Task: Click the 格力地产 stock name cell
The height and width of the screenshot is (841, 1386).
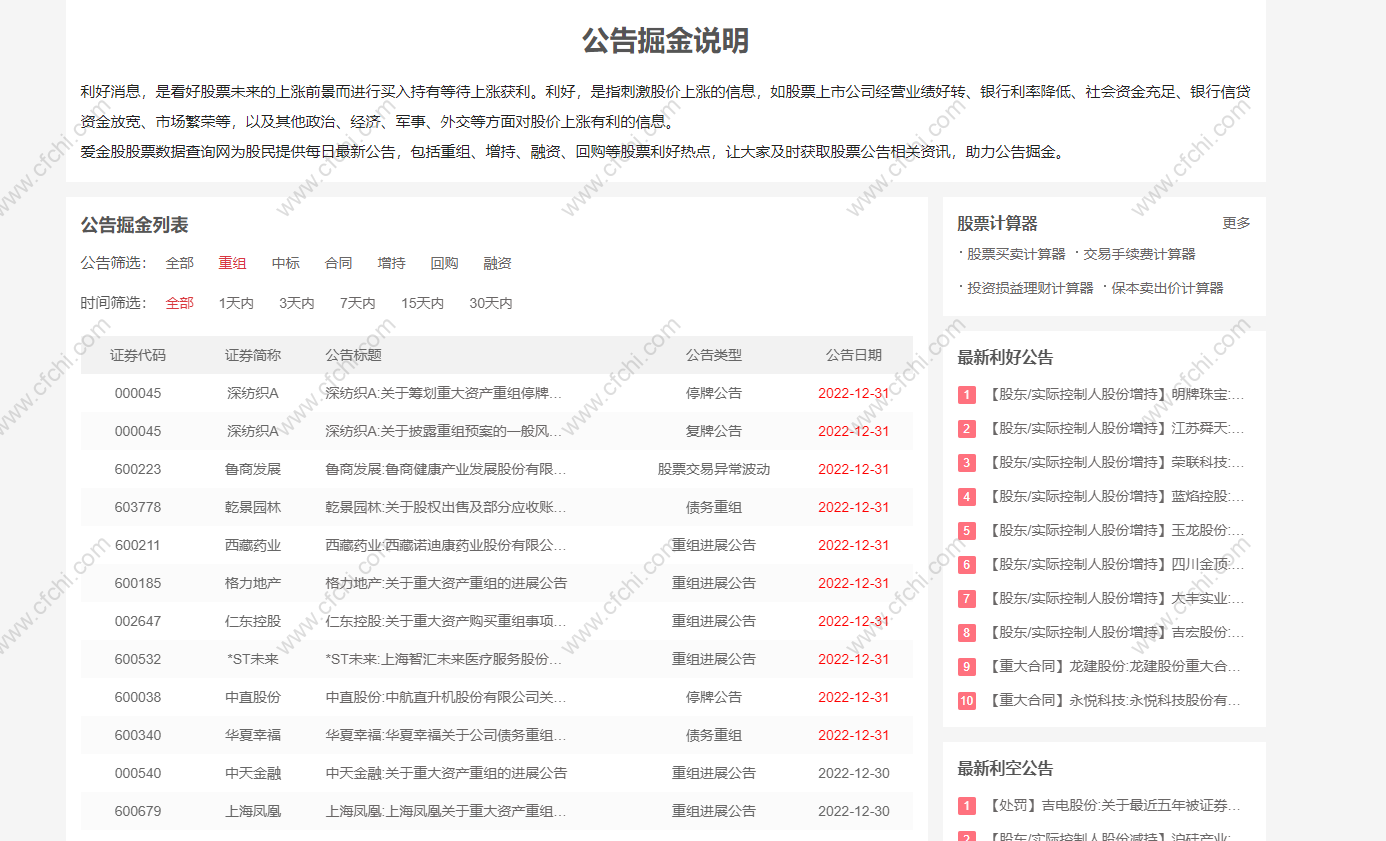Action: (253, 583)
